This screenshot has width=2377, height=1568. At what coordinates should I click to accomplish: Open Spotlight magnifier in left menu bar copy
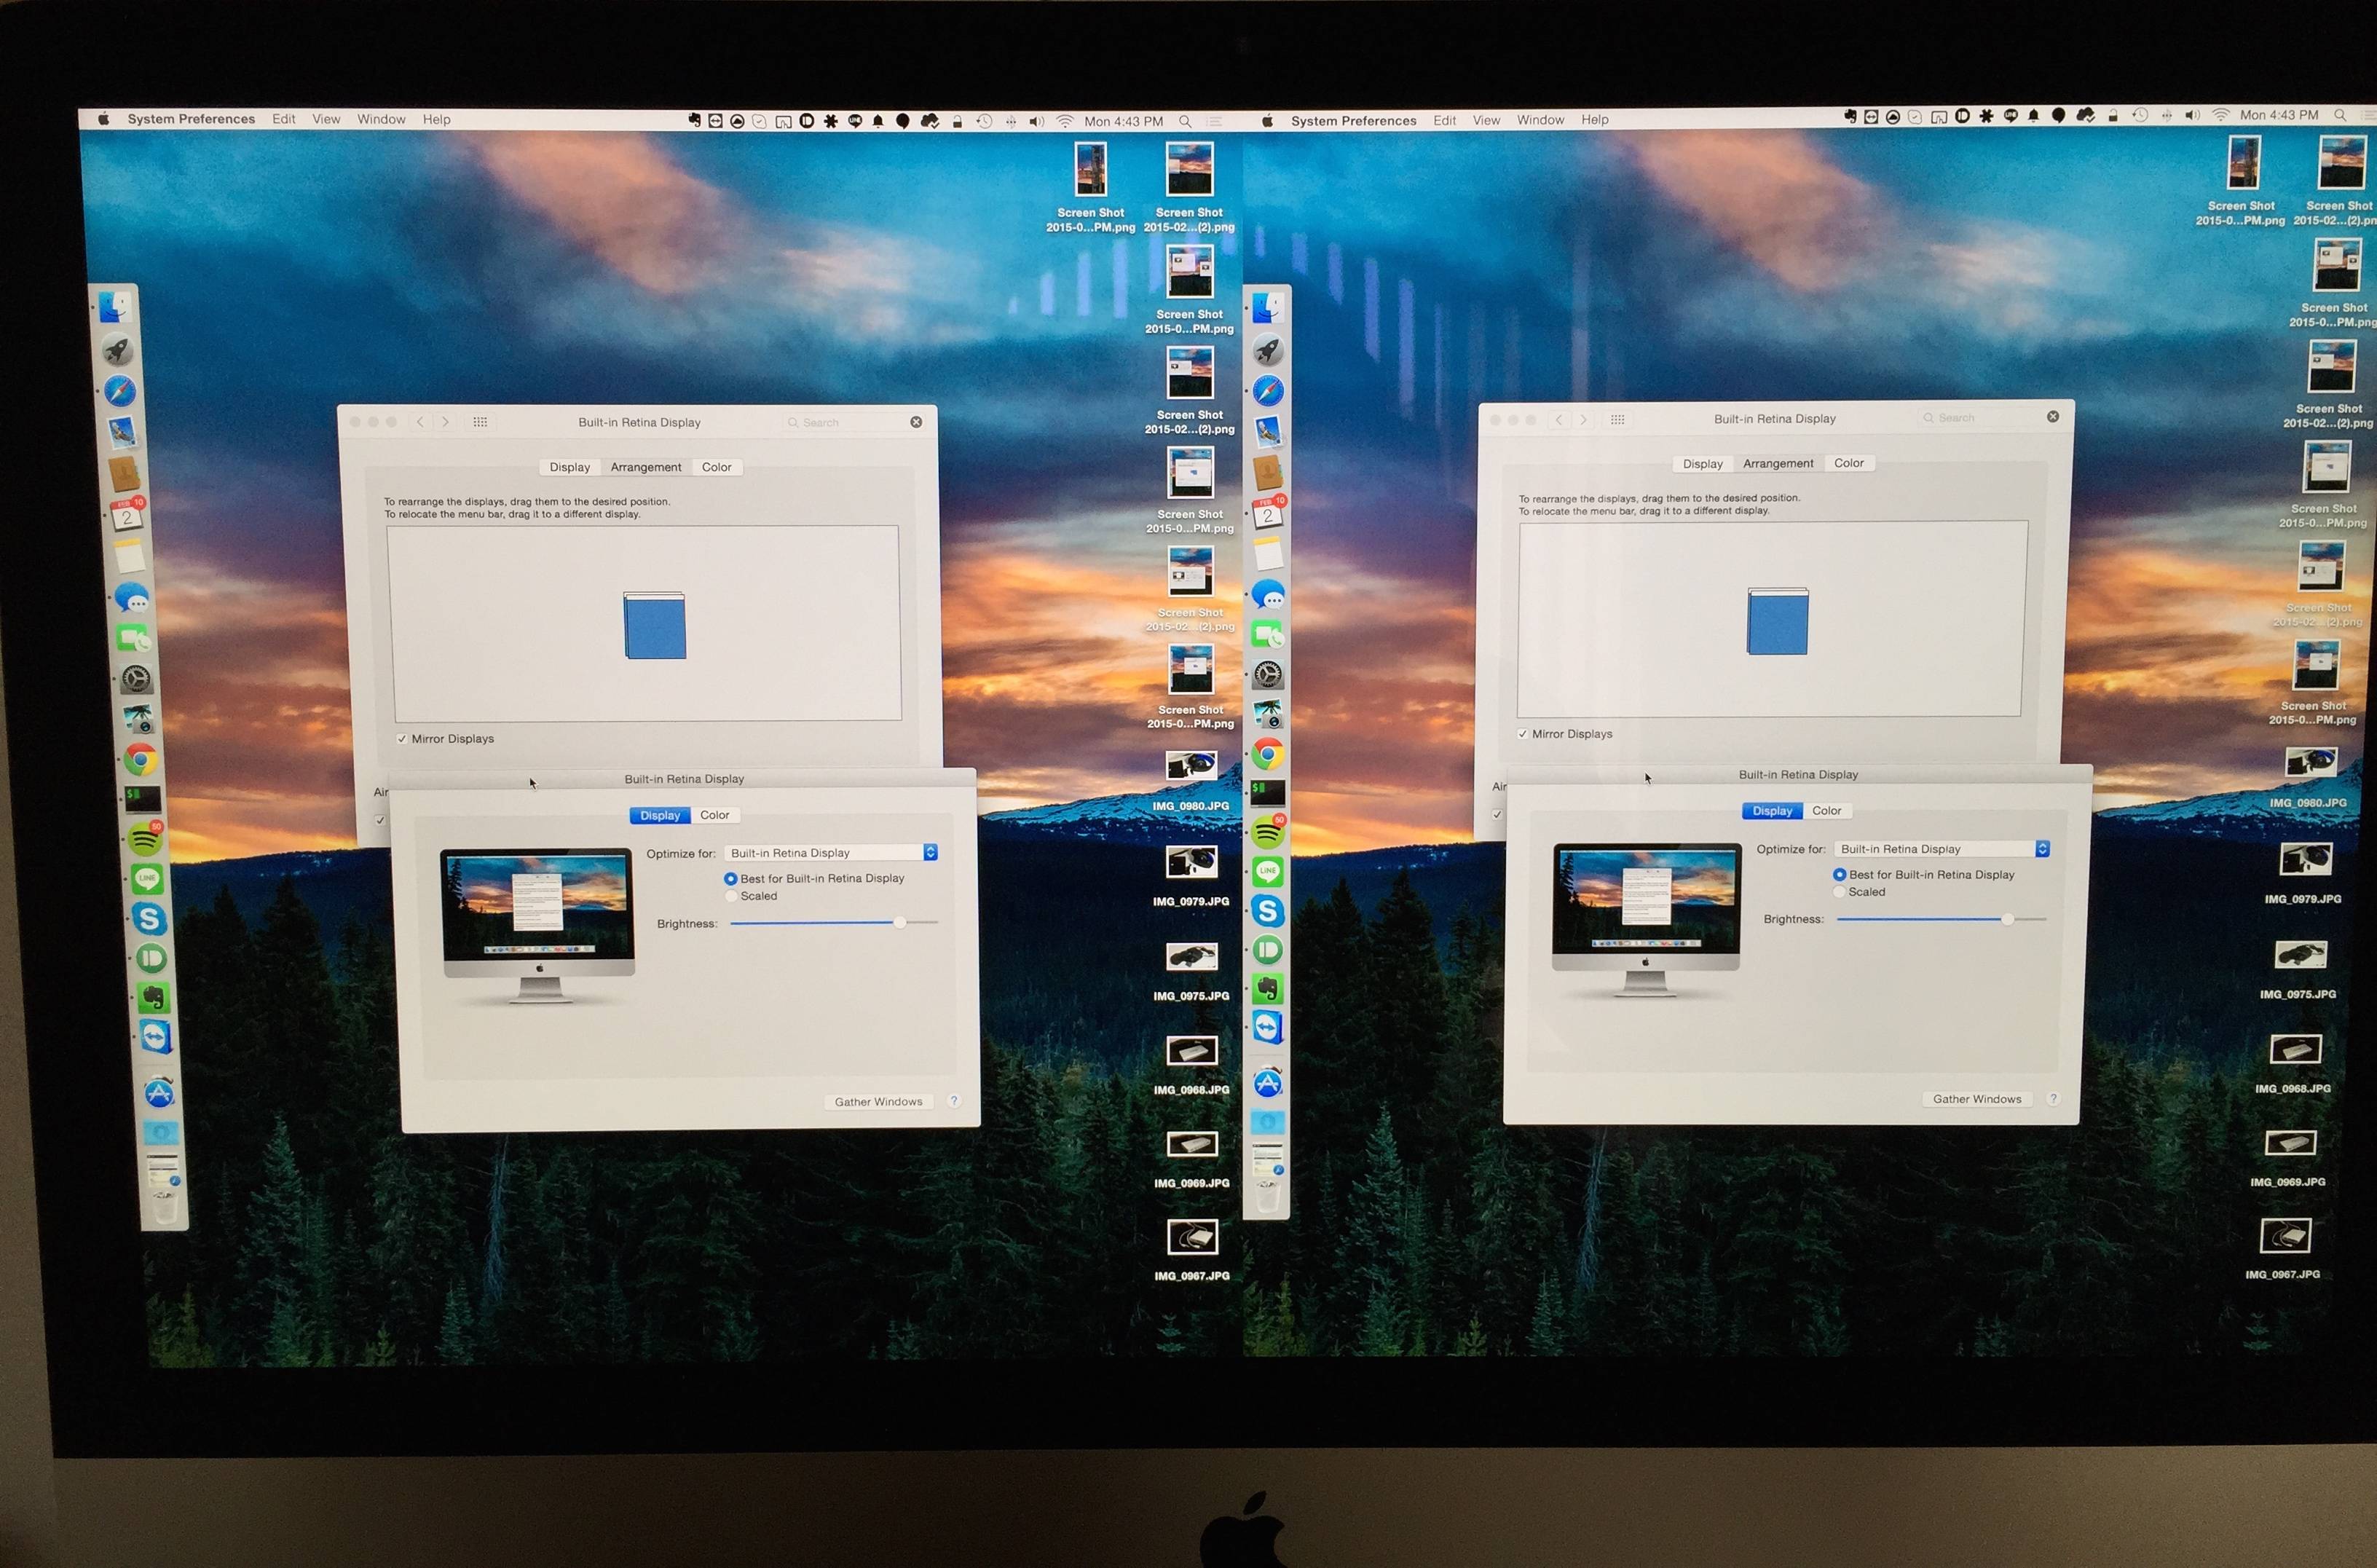coord(1185,121)
